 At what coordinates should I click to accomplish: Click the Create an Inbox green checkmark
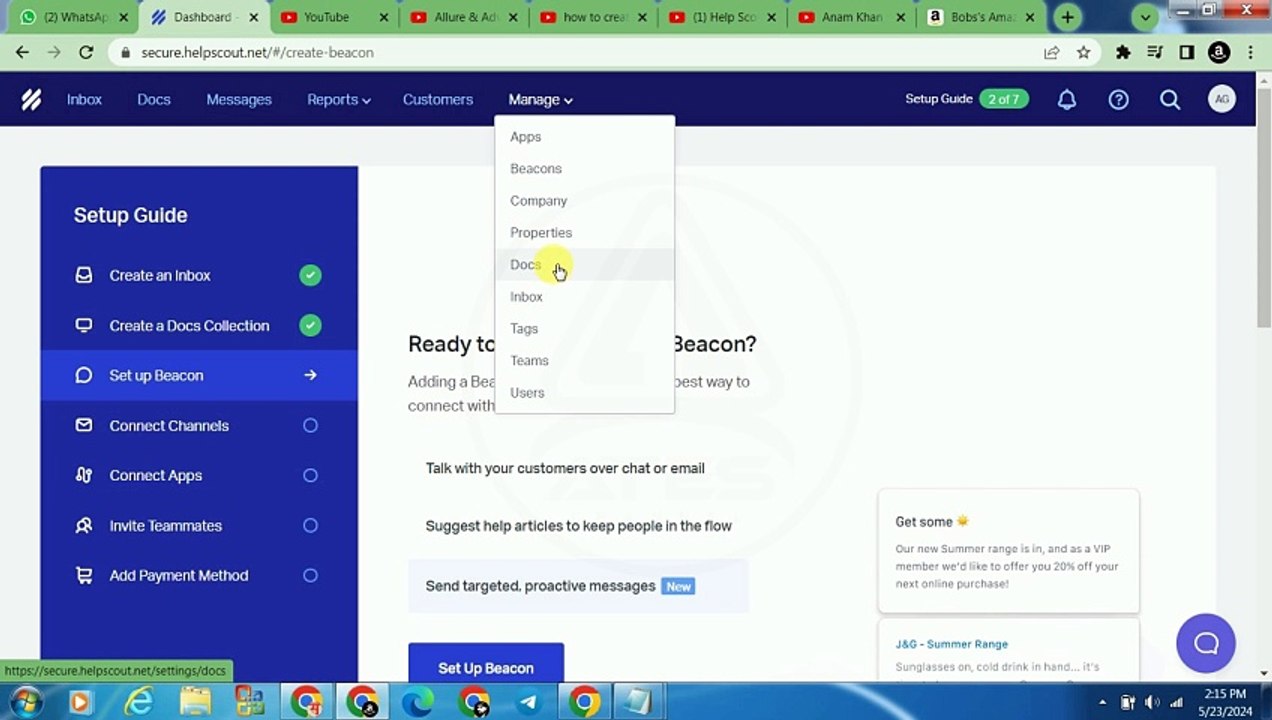(x=310, y=275)
